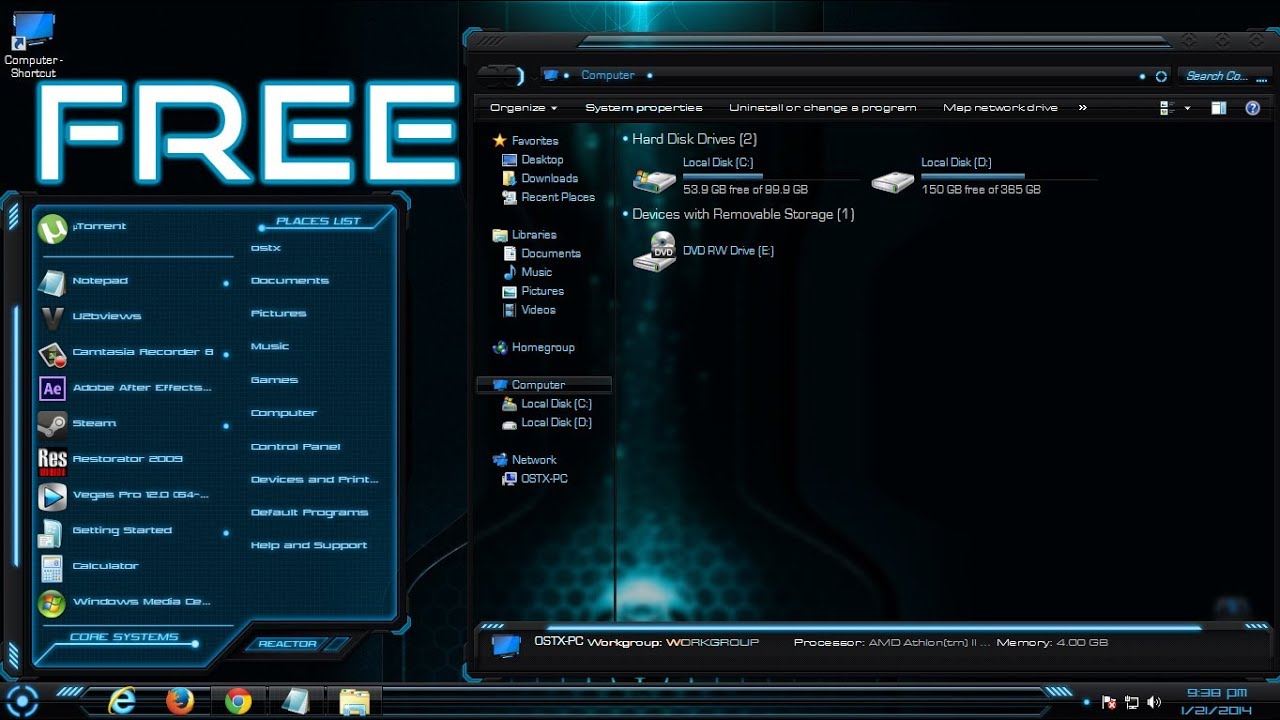Click the volume speaker tray icon
The width and height of the screenshot is (1280, 720).
(1154, 702)
